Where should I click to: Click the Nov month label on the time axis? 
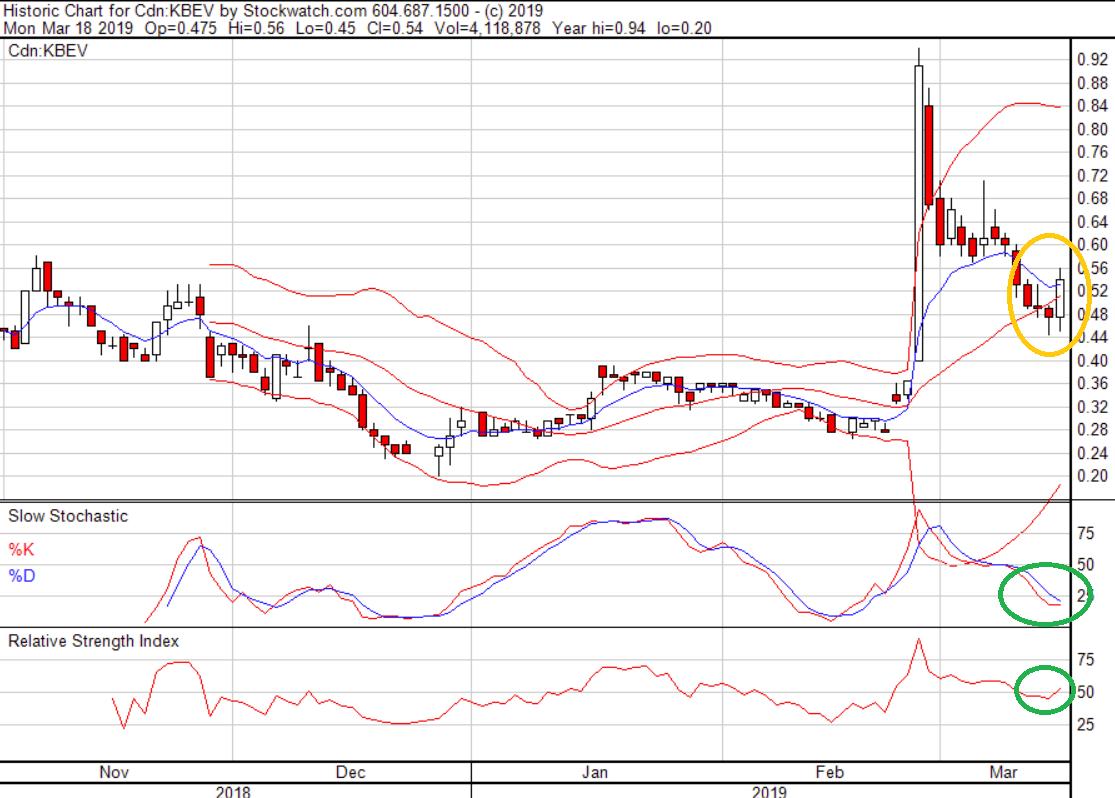pyautogui.click(x=114, y=772)
